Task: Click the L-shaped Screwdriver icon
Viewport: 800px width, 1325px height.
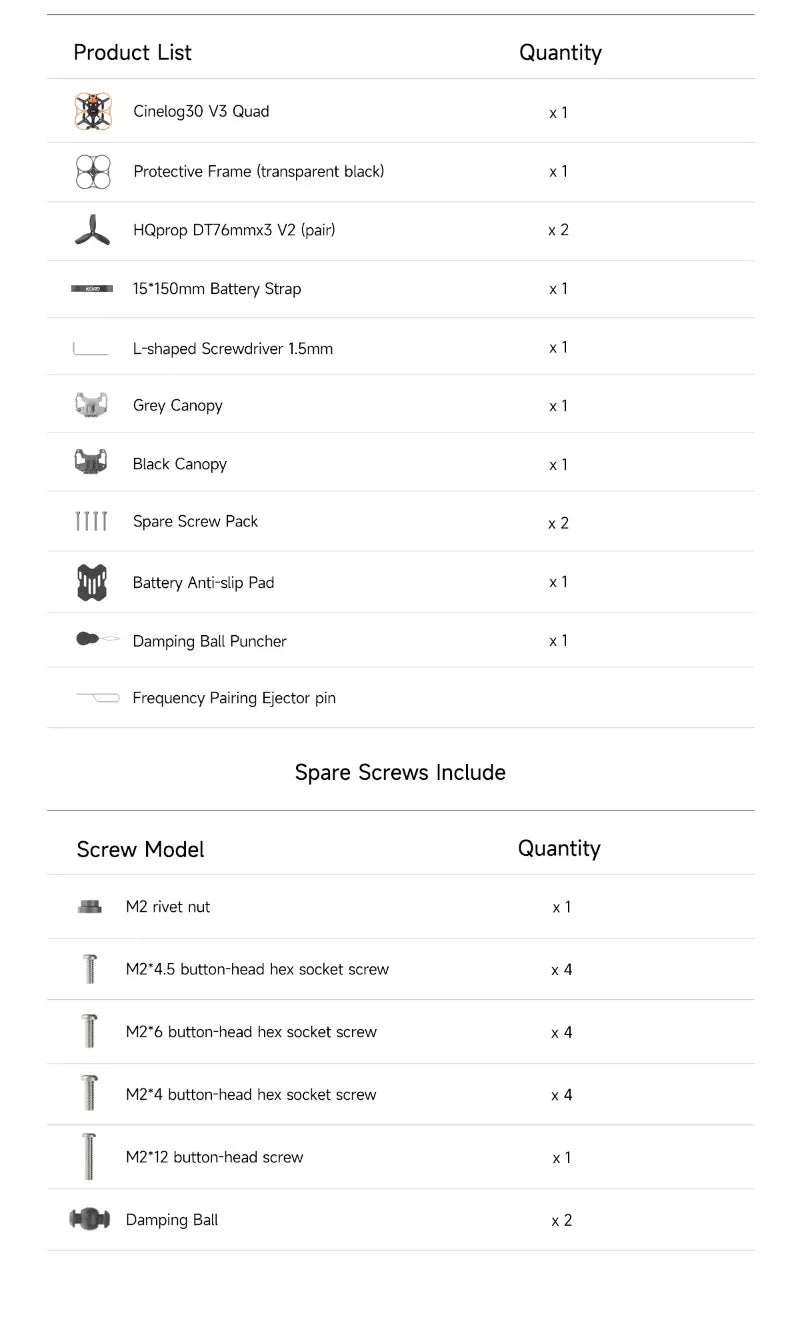Action: coord(90,349)
